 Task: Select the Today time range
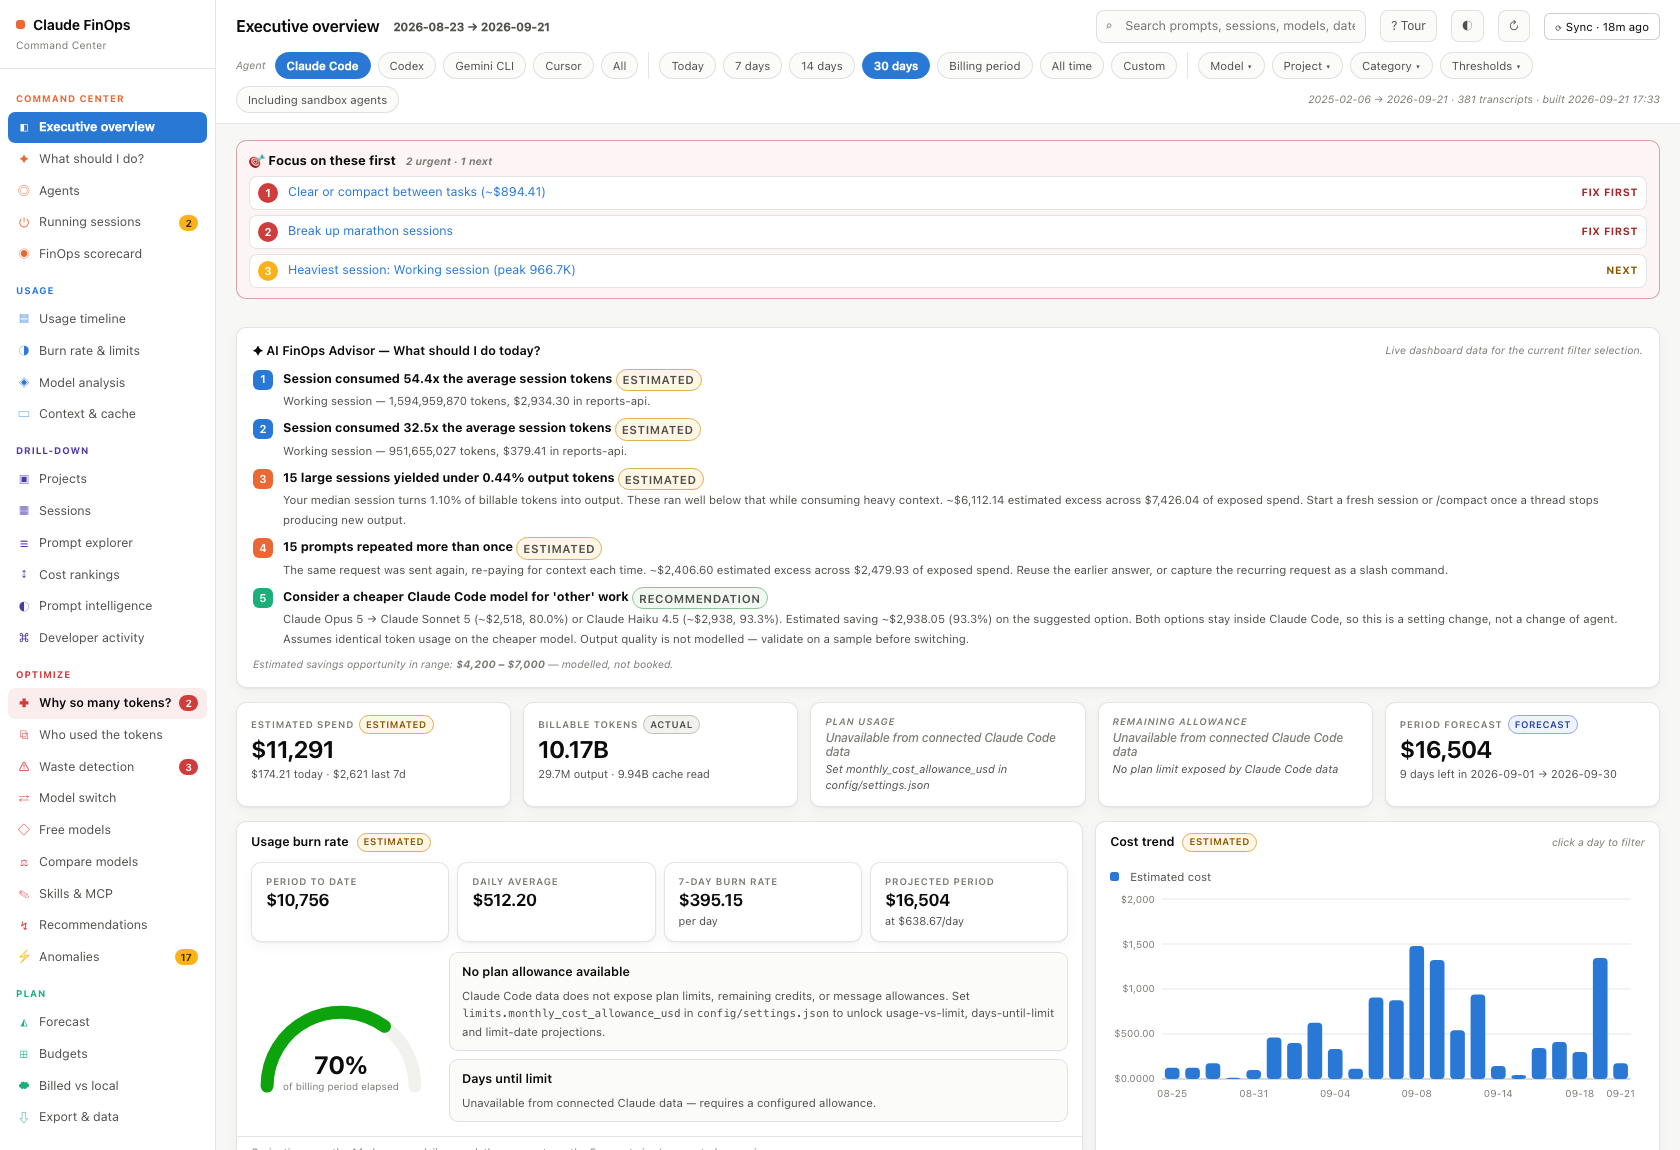point(687,66)
